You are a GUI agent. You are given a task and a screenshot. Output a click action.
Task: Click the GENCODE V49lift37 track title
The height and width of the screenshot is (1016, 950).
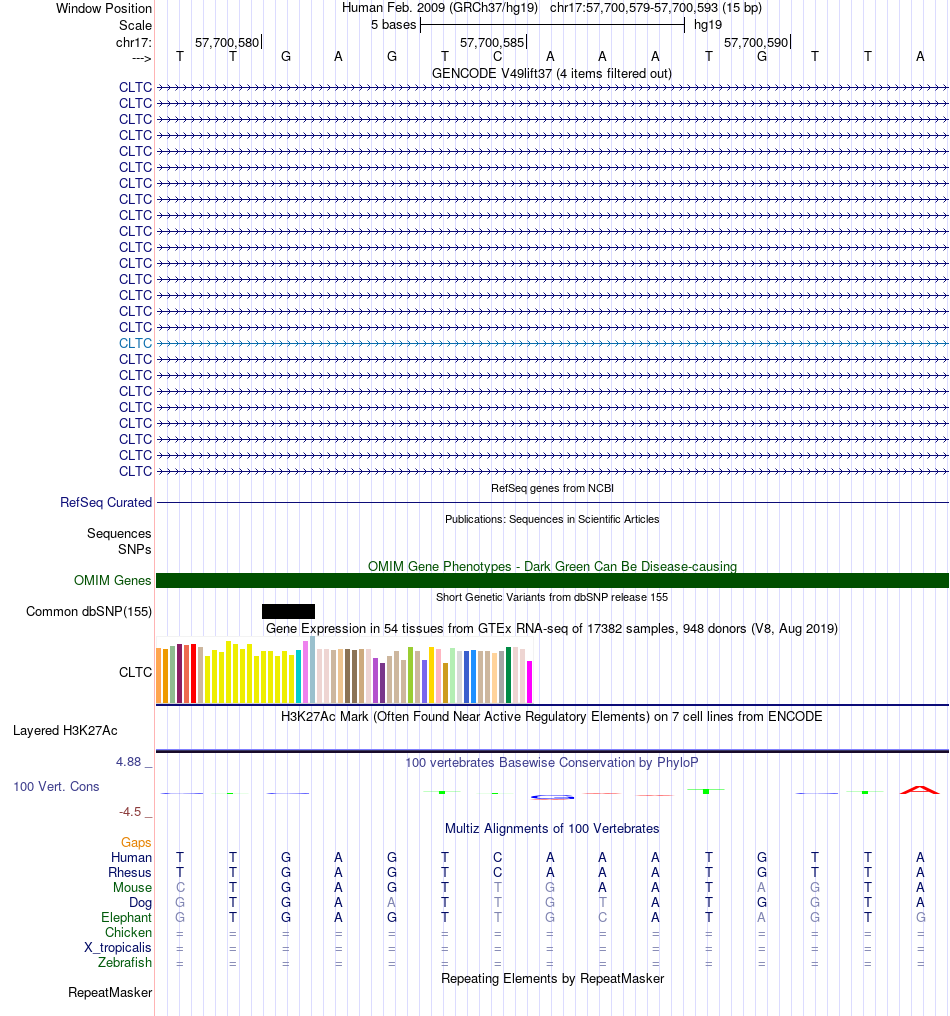coord(551,74)
